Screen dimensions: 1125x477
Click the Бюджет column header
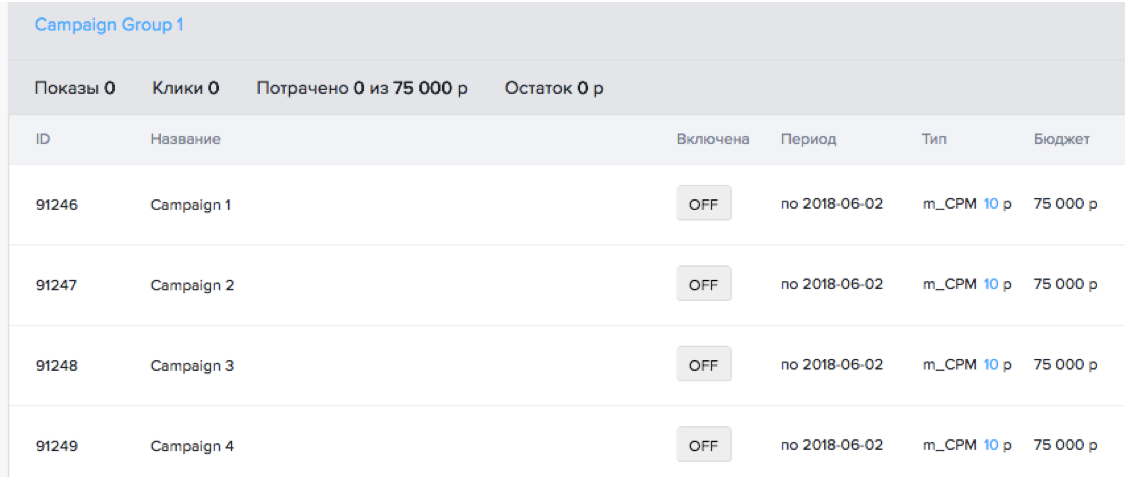click(1061, 139)
